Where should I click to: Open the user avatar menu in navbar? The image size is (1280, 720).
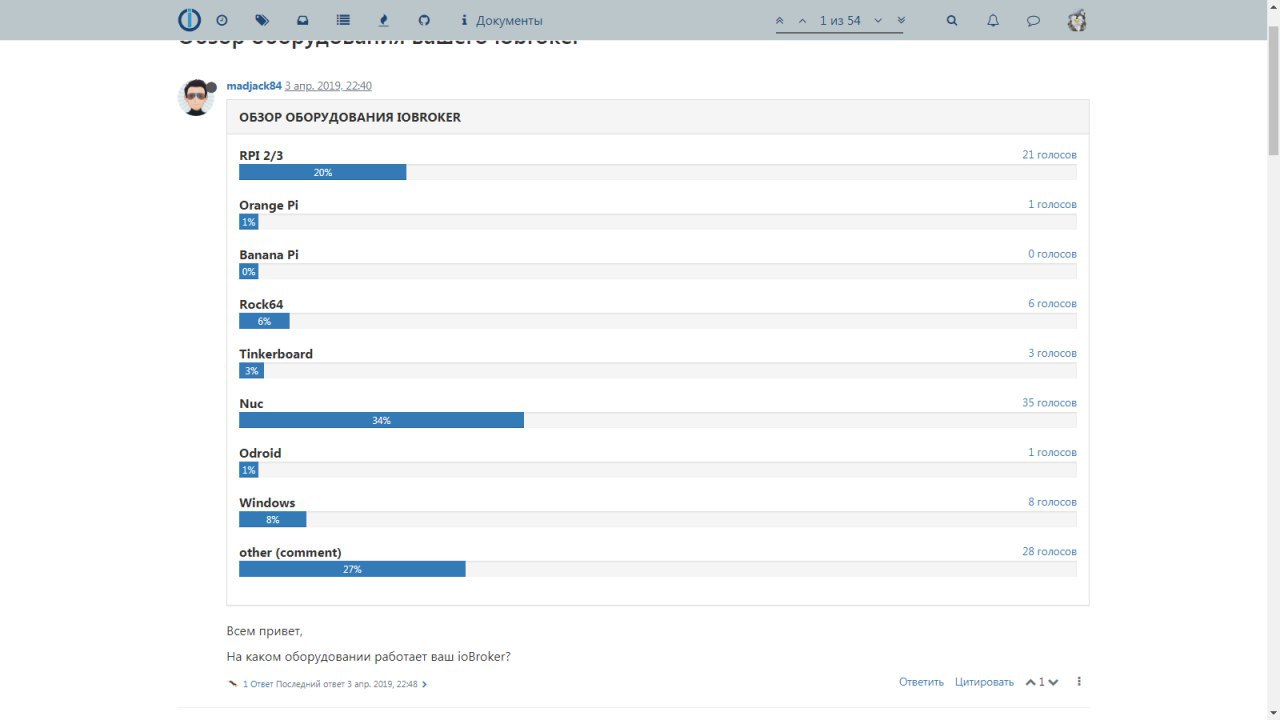(x=1077, y=20)
